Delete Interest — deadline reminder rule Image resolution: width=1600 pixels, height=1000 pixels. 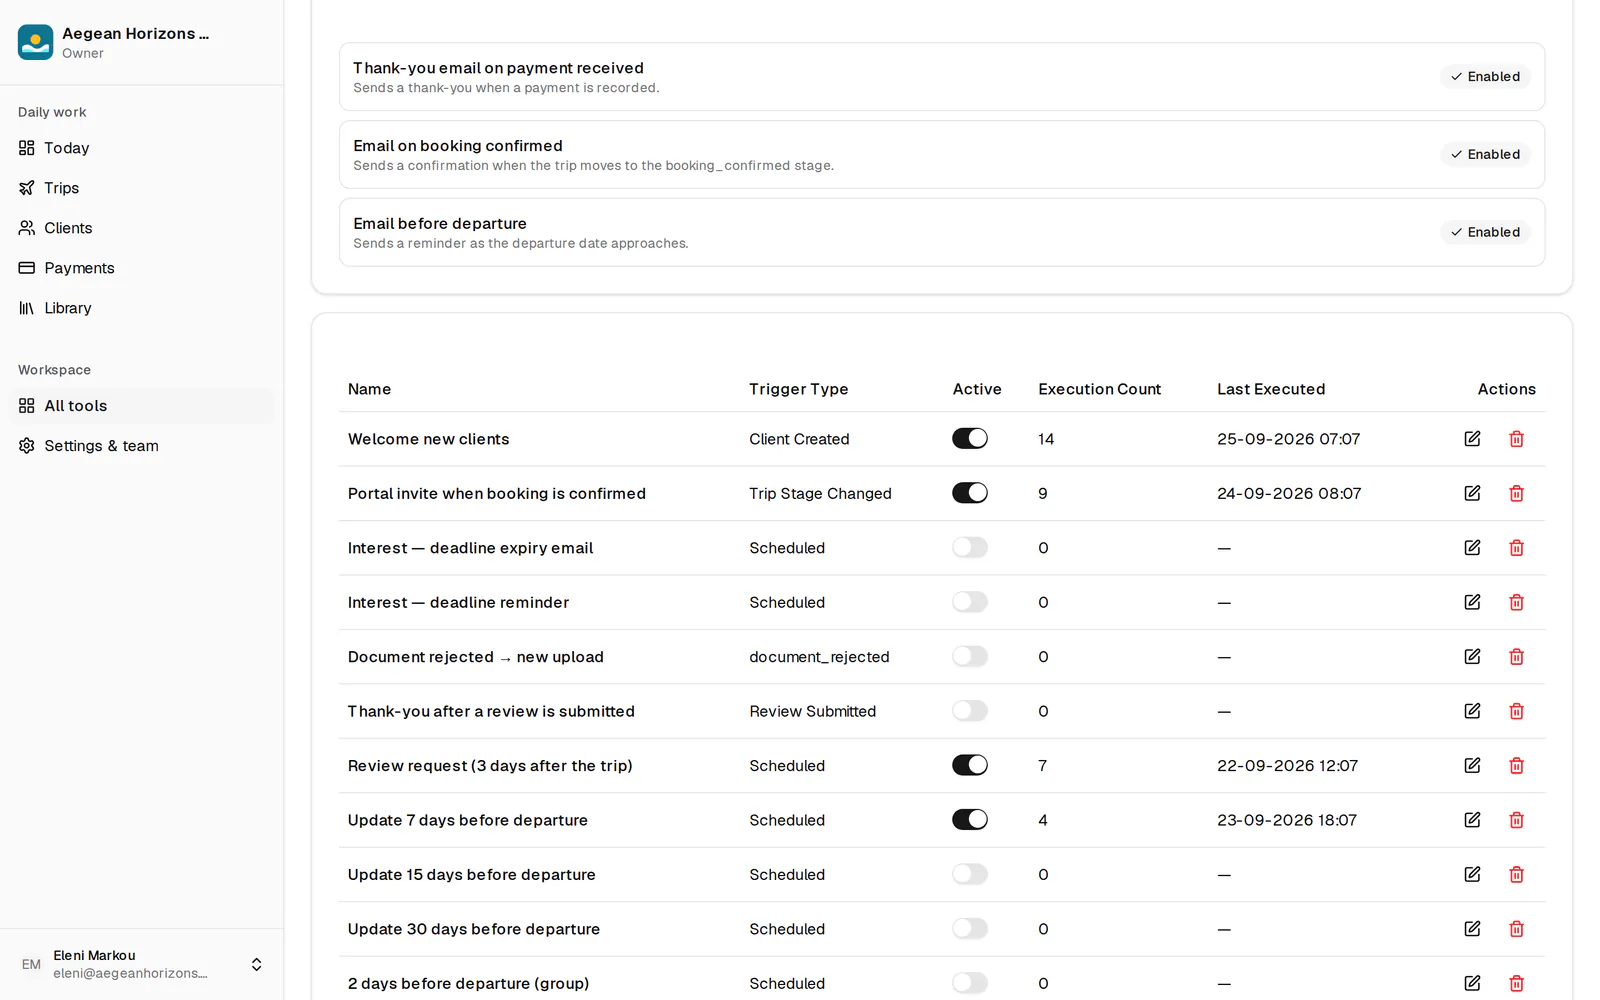1516,602
